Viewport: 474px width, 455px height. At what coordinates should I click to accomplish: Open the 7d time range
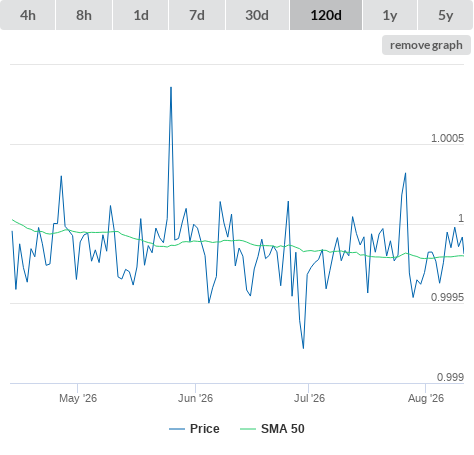click(197, 15)
